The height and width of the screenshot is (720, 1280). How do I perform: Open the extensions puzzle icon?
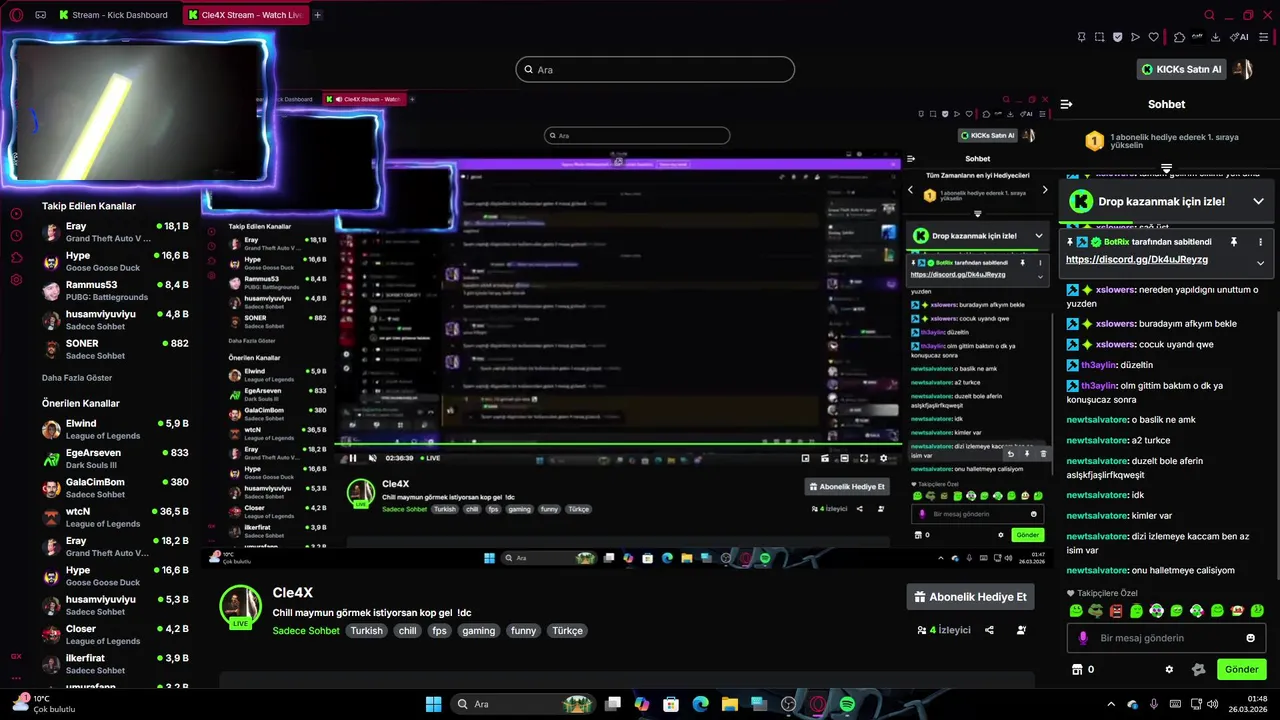click(1179, 38)
